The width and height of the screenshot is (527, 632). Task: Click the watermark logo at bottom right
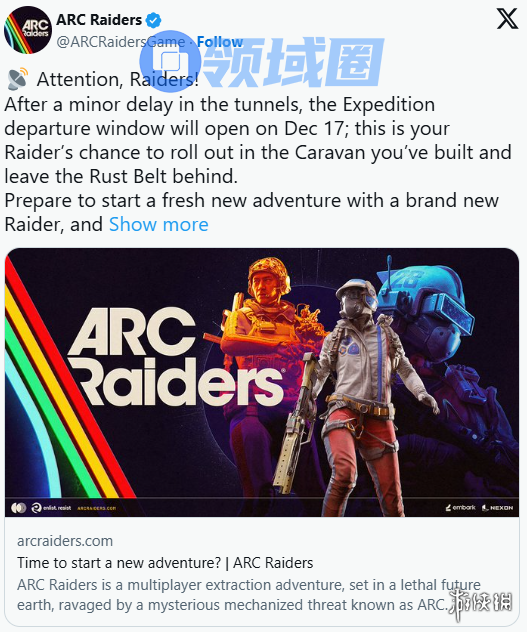(x=480, y=603)
